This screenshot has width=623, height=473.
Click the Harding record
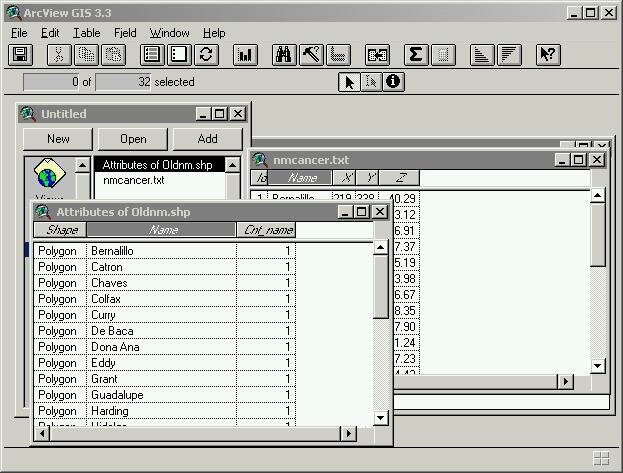coord(164,411)
